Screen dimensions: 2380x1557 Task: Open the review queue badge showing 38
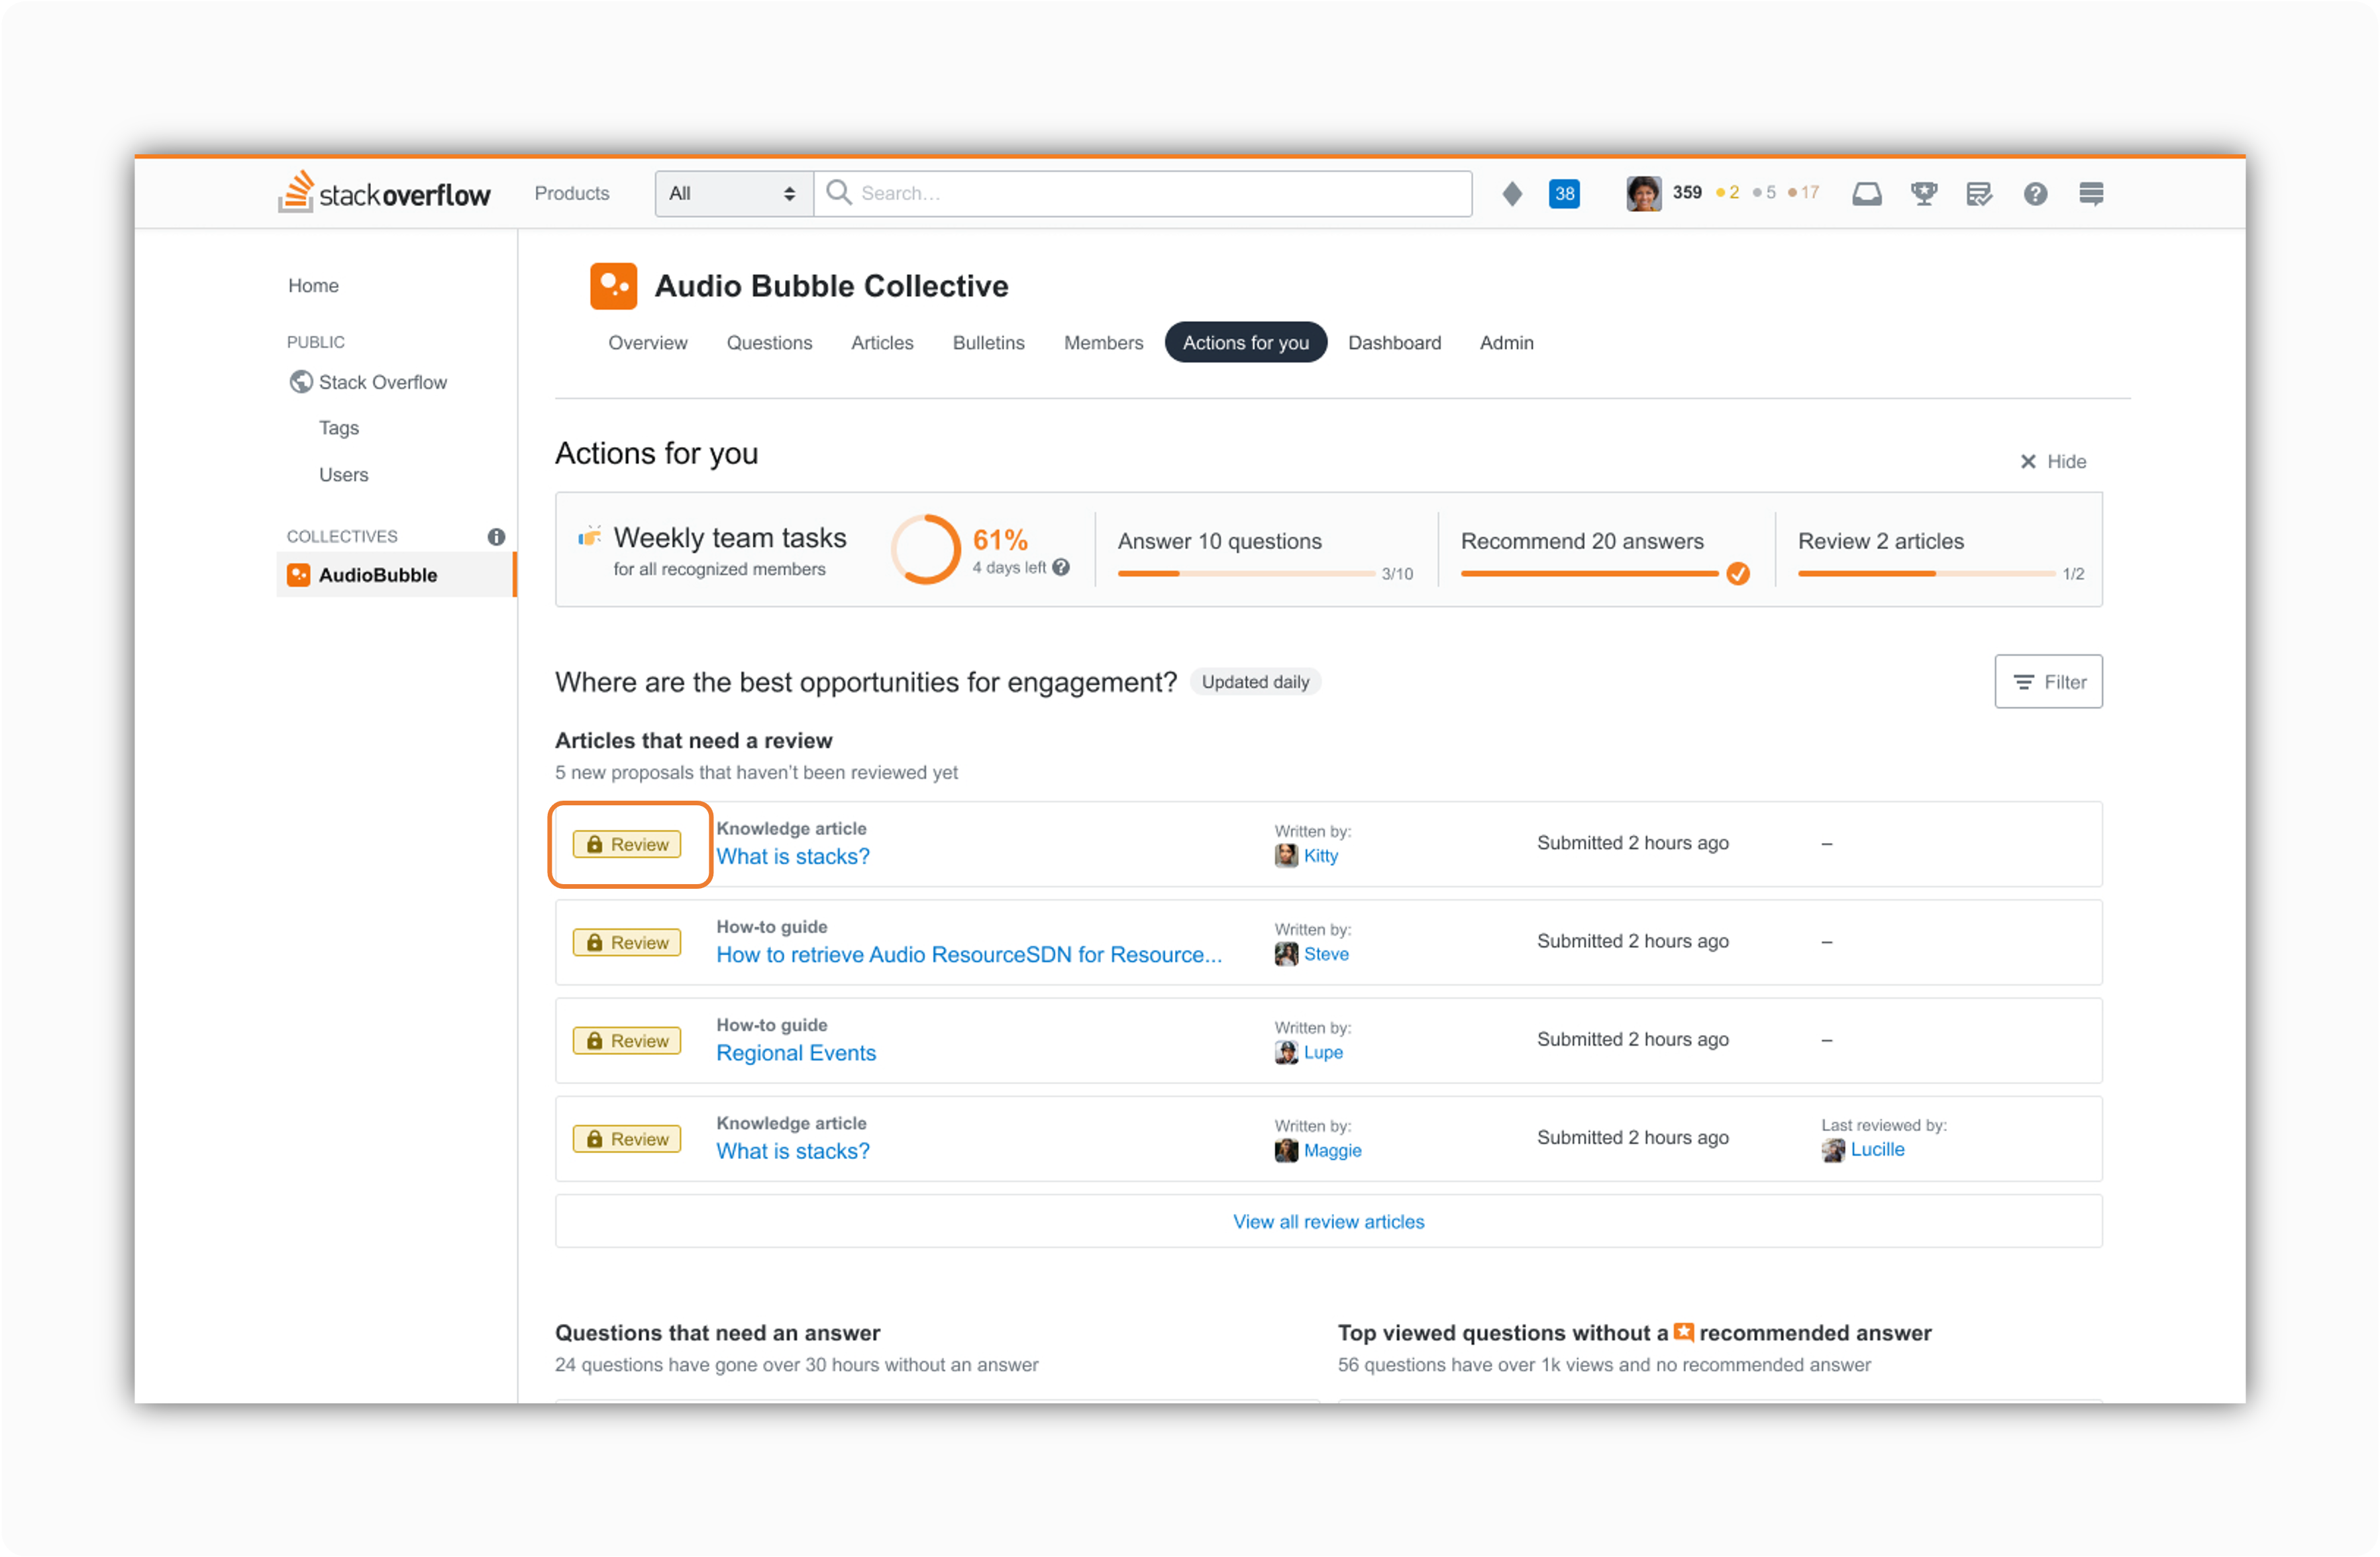(x=1564, y=193)
